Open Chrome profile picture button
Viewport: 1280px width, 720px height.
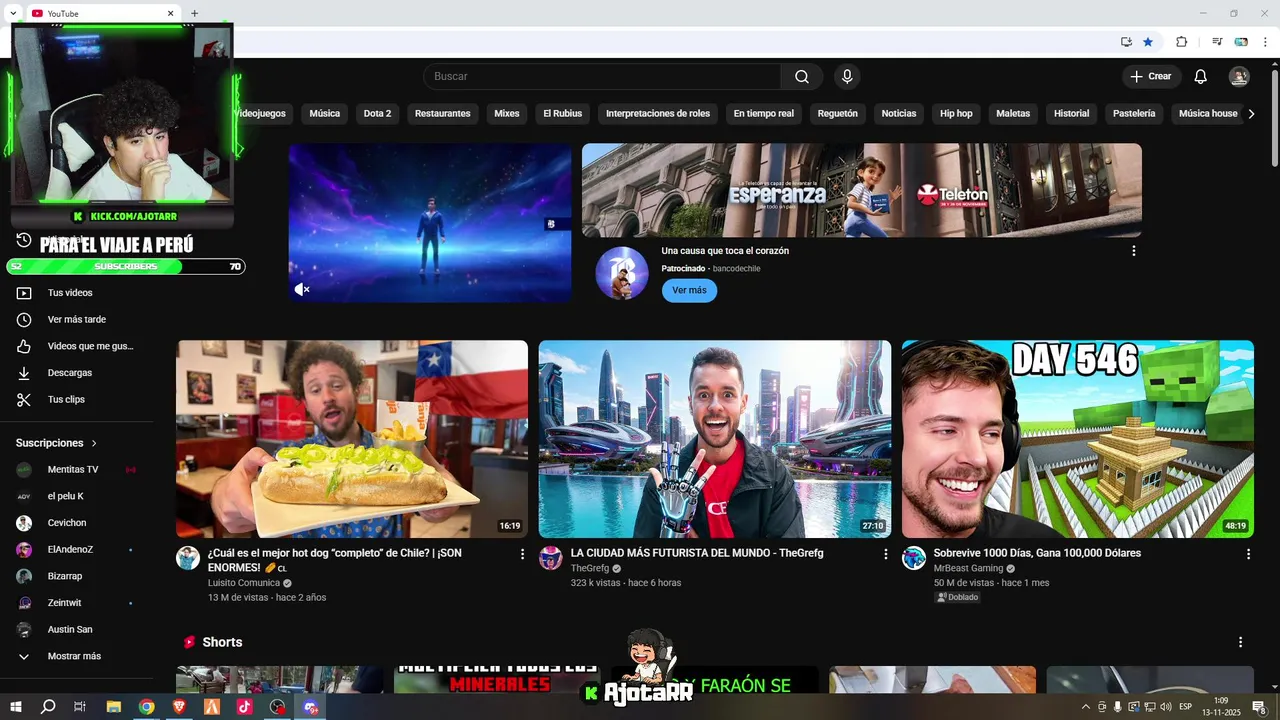pos(1241,42)
